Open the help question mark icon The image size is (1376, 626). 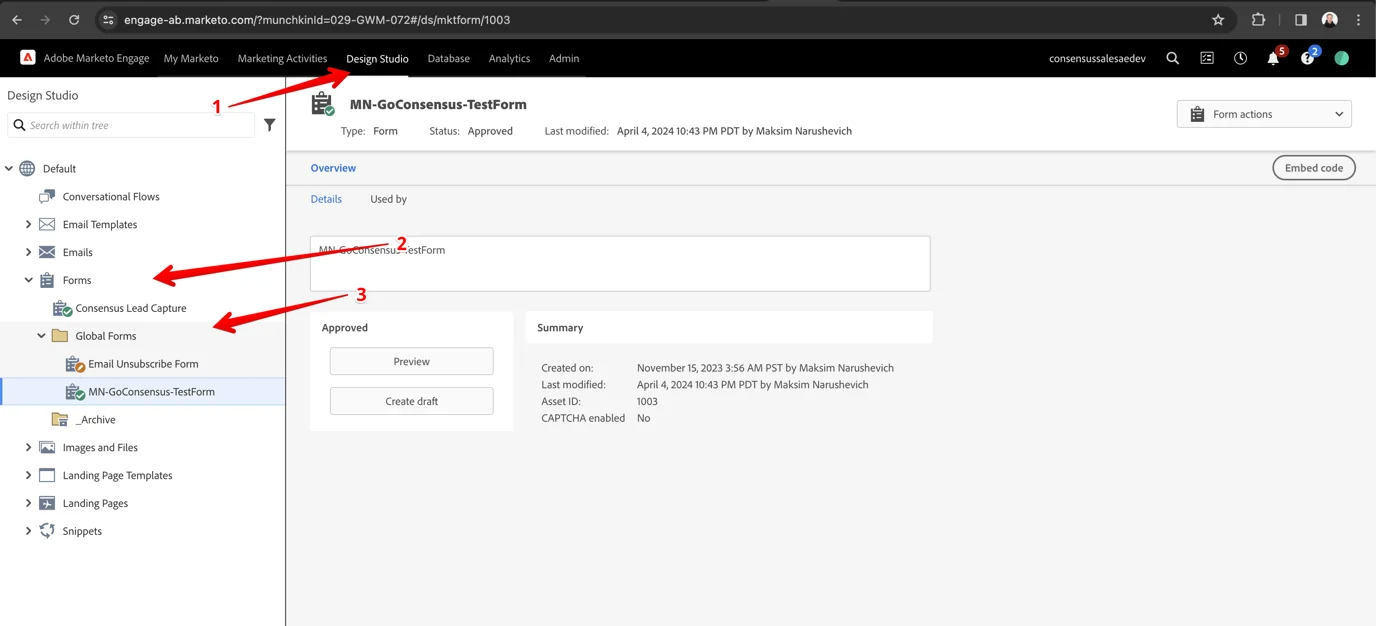[x=1307, y=59]
